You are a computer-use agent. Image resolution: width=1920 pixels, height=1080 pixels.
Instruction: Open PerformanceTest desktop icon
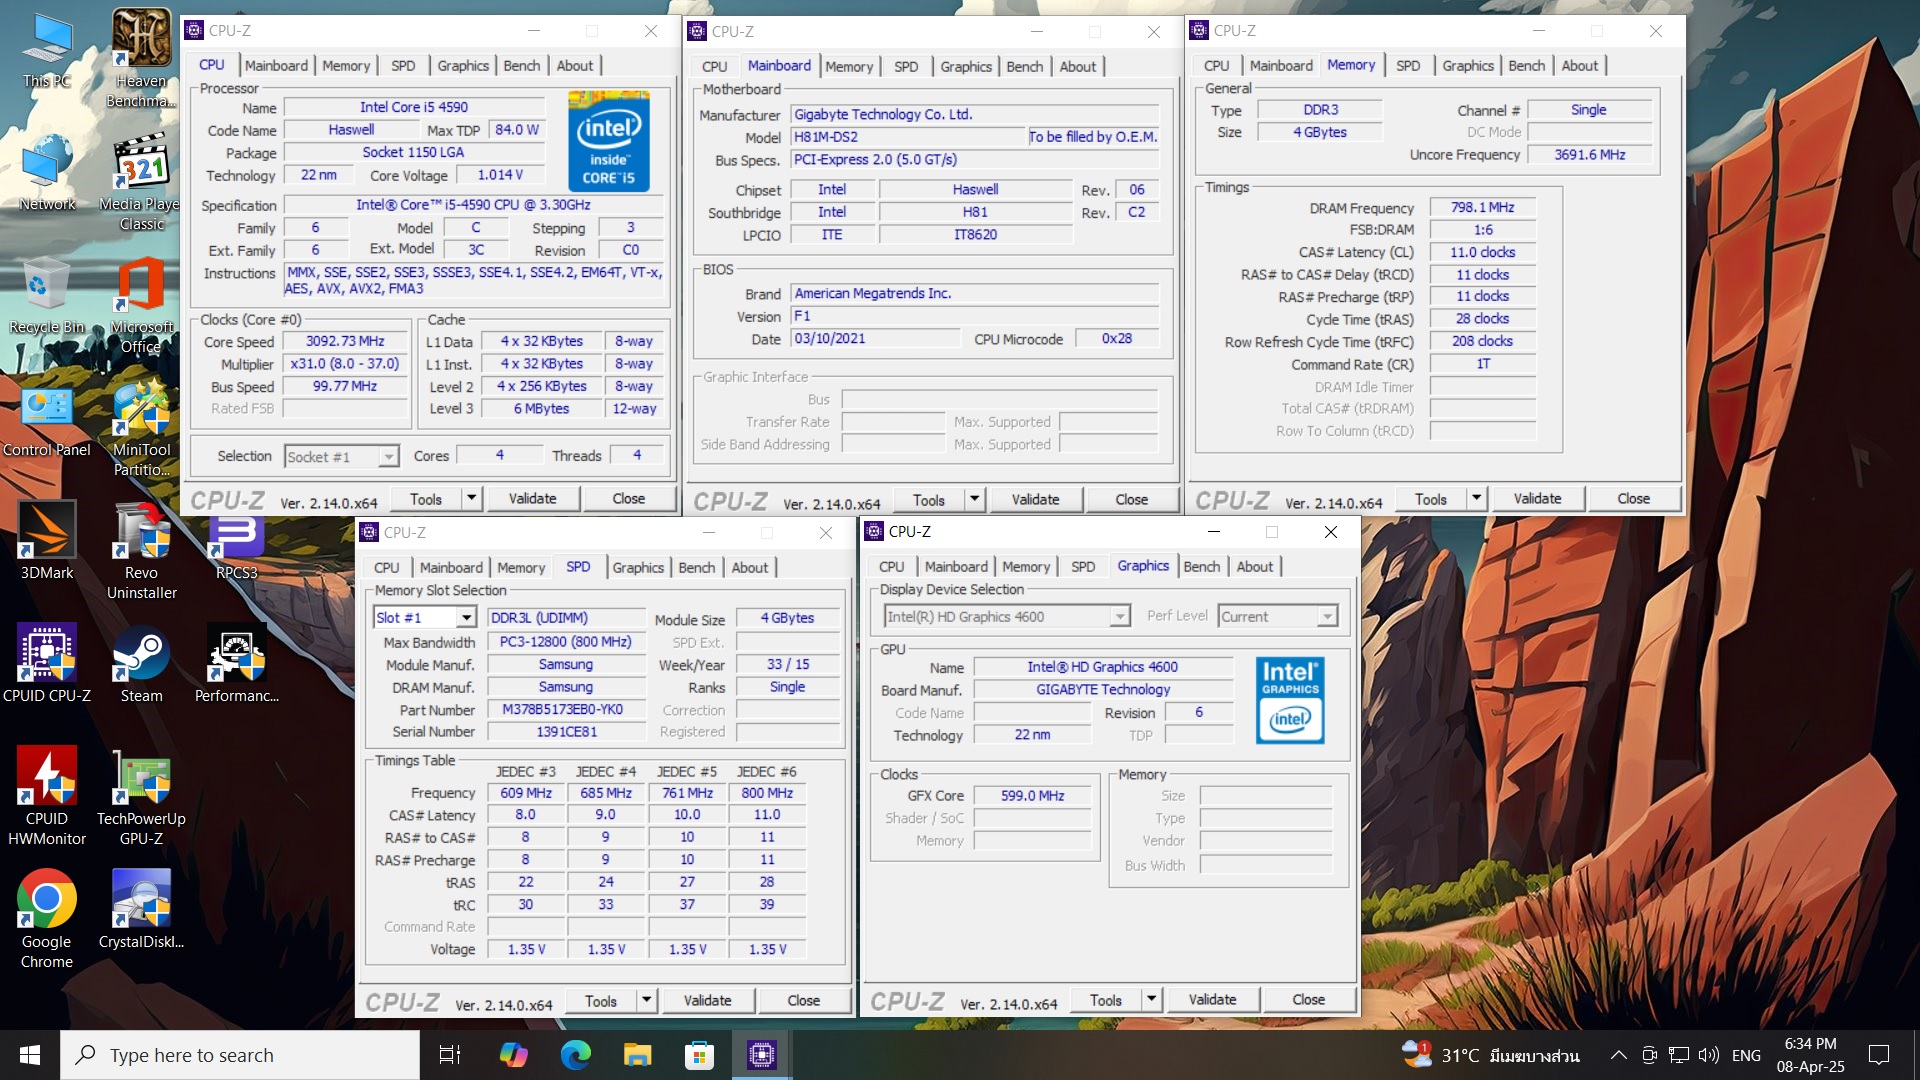pos(236,664)
